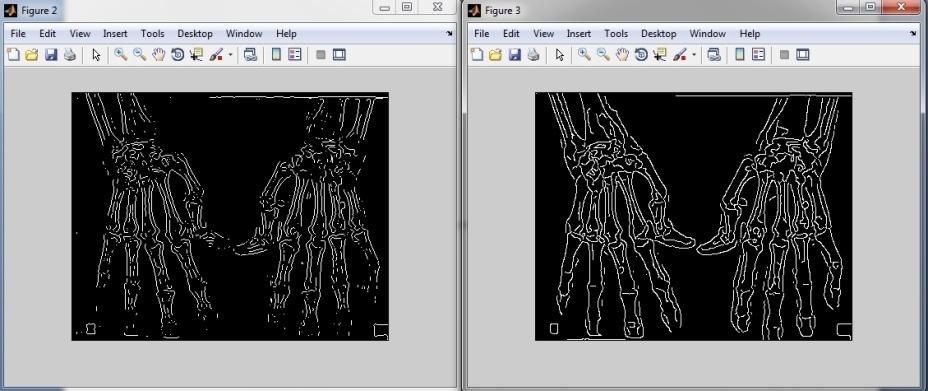928x391 pixels.
Task: Click Link Plot icon in Figure 3
Action: click(x=714, y=55)
